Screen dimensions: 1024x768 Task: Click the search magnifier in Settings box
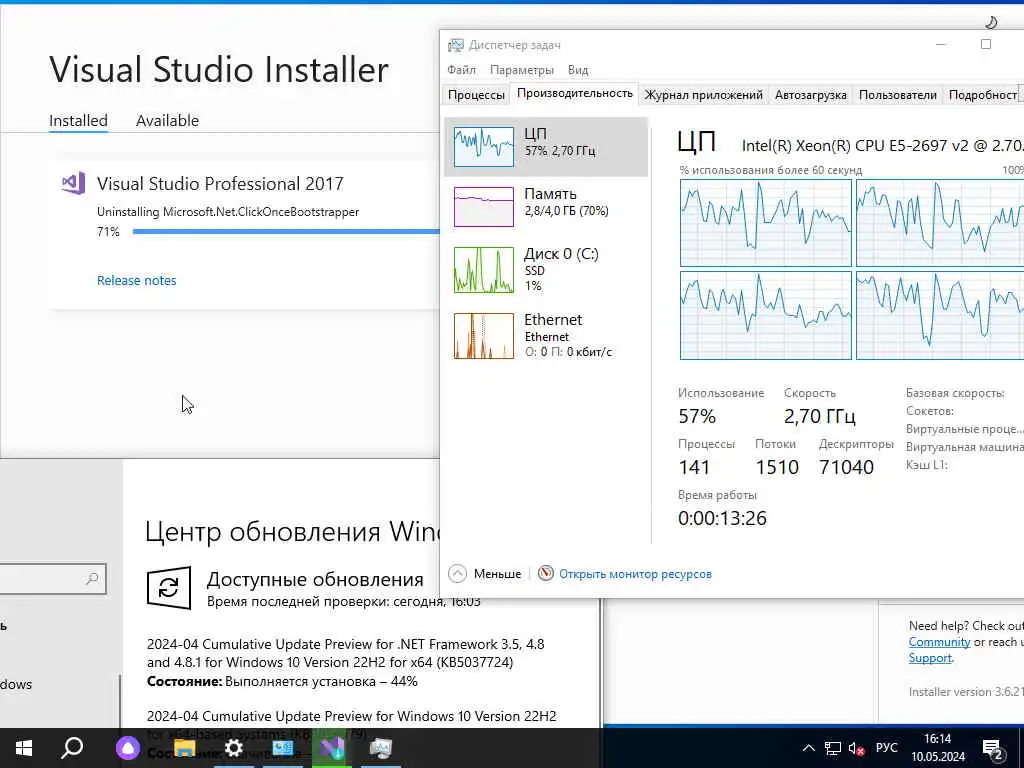tap(92, 579)
